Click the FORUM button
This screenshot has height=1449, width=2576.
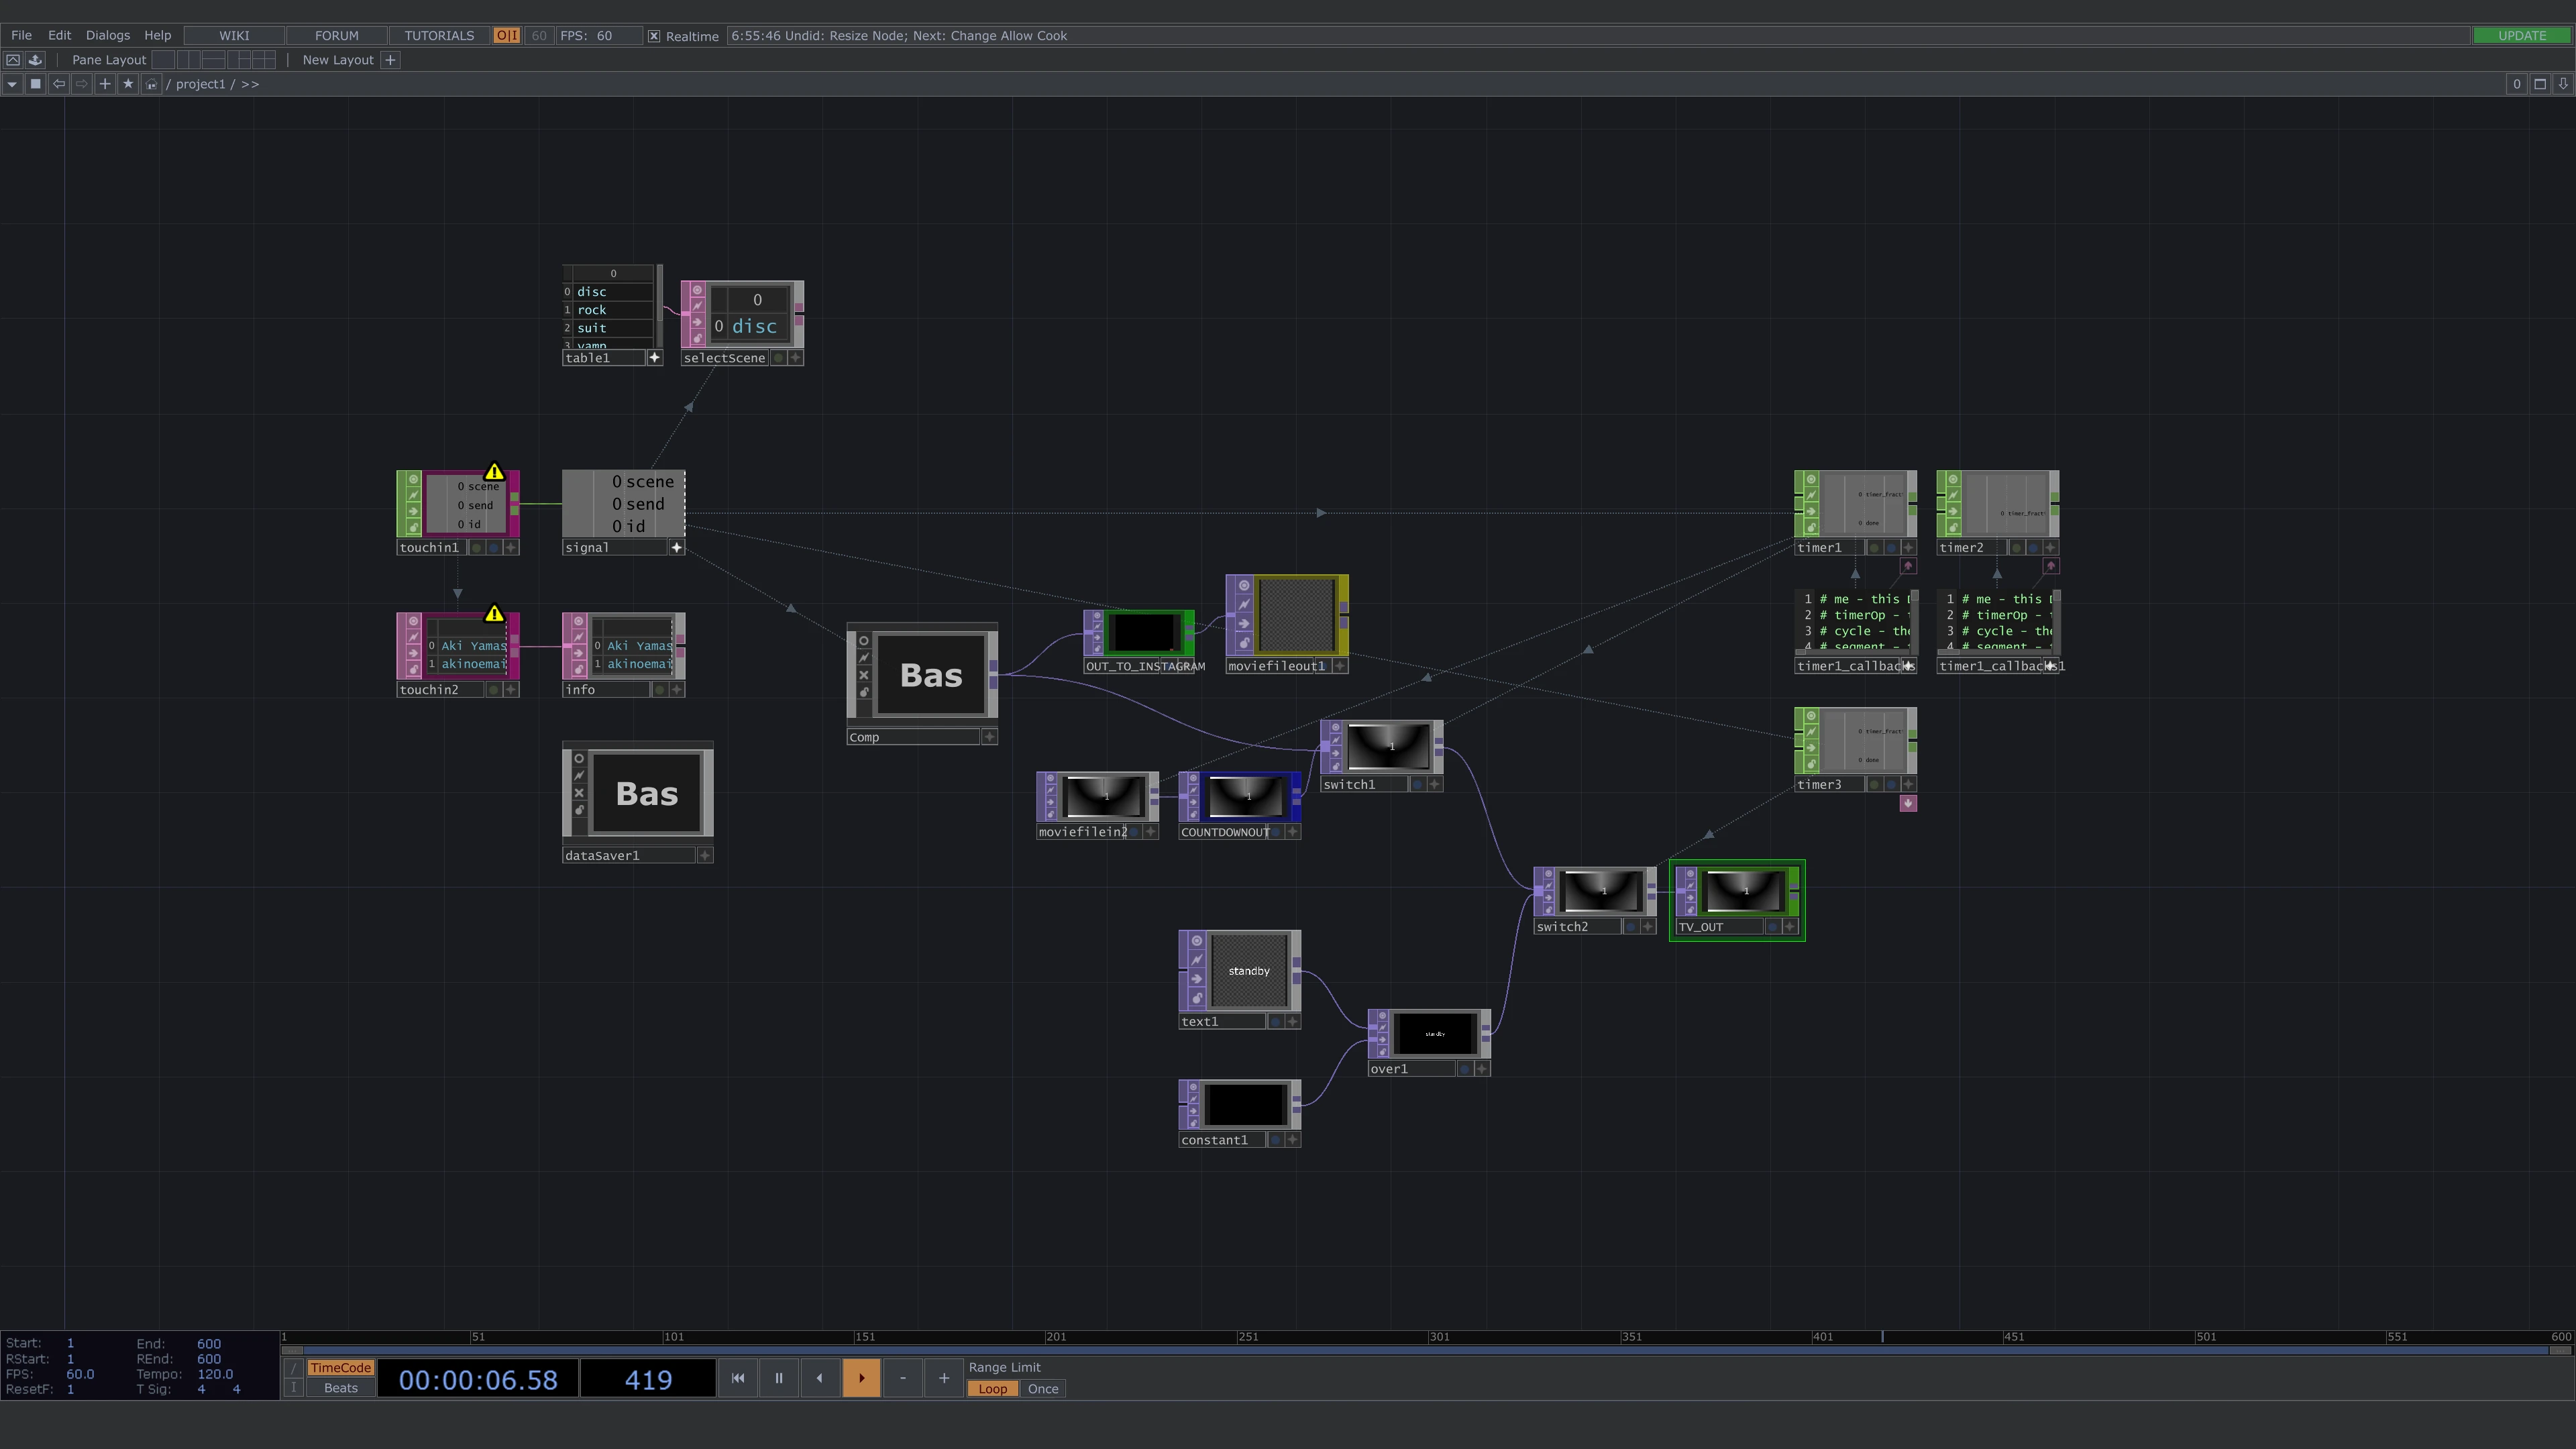336,35
